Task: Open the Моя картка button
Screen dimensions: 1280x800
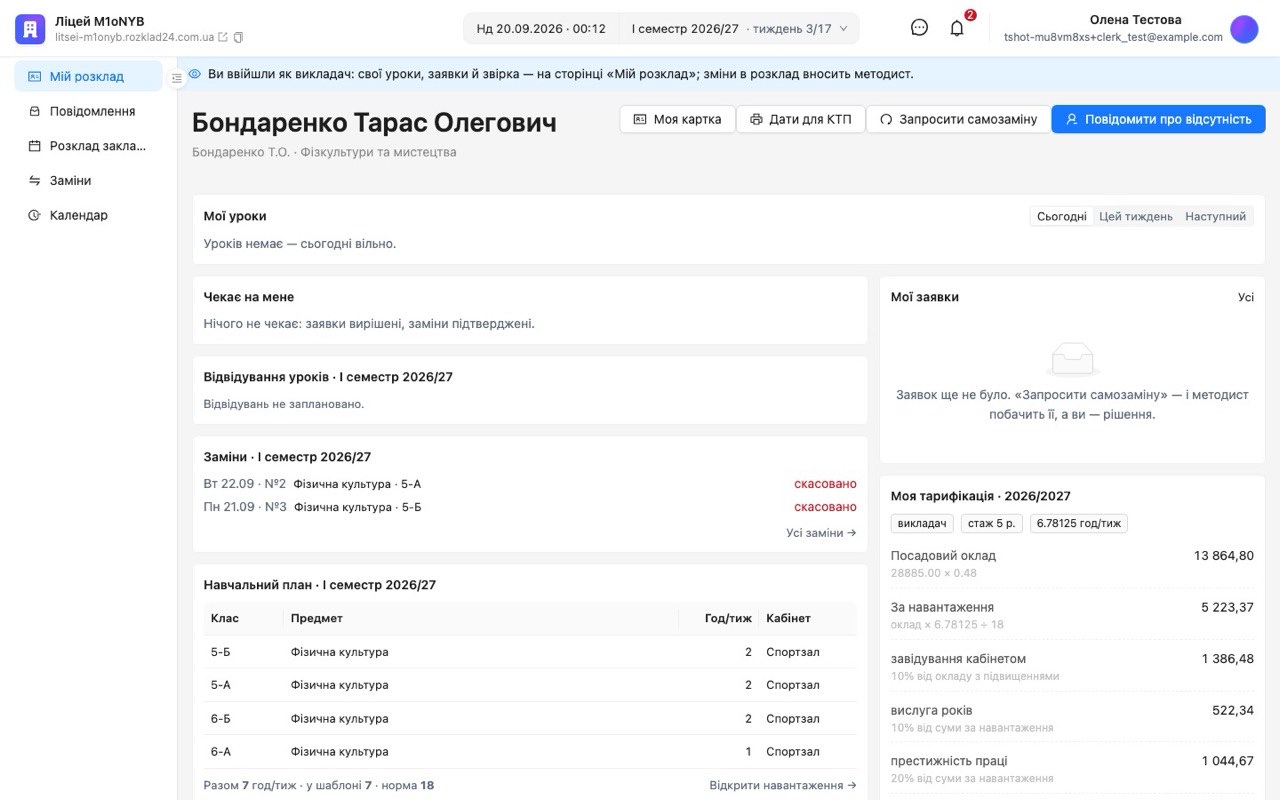Action: pyautogui.click(x=678, y=119)
